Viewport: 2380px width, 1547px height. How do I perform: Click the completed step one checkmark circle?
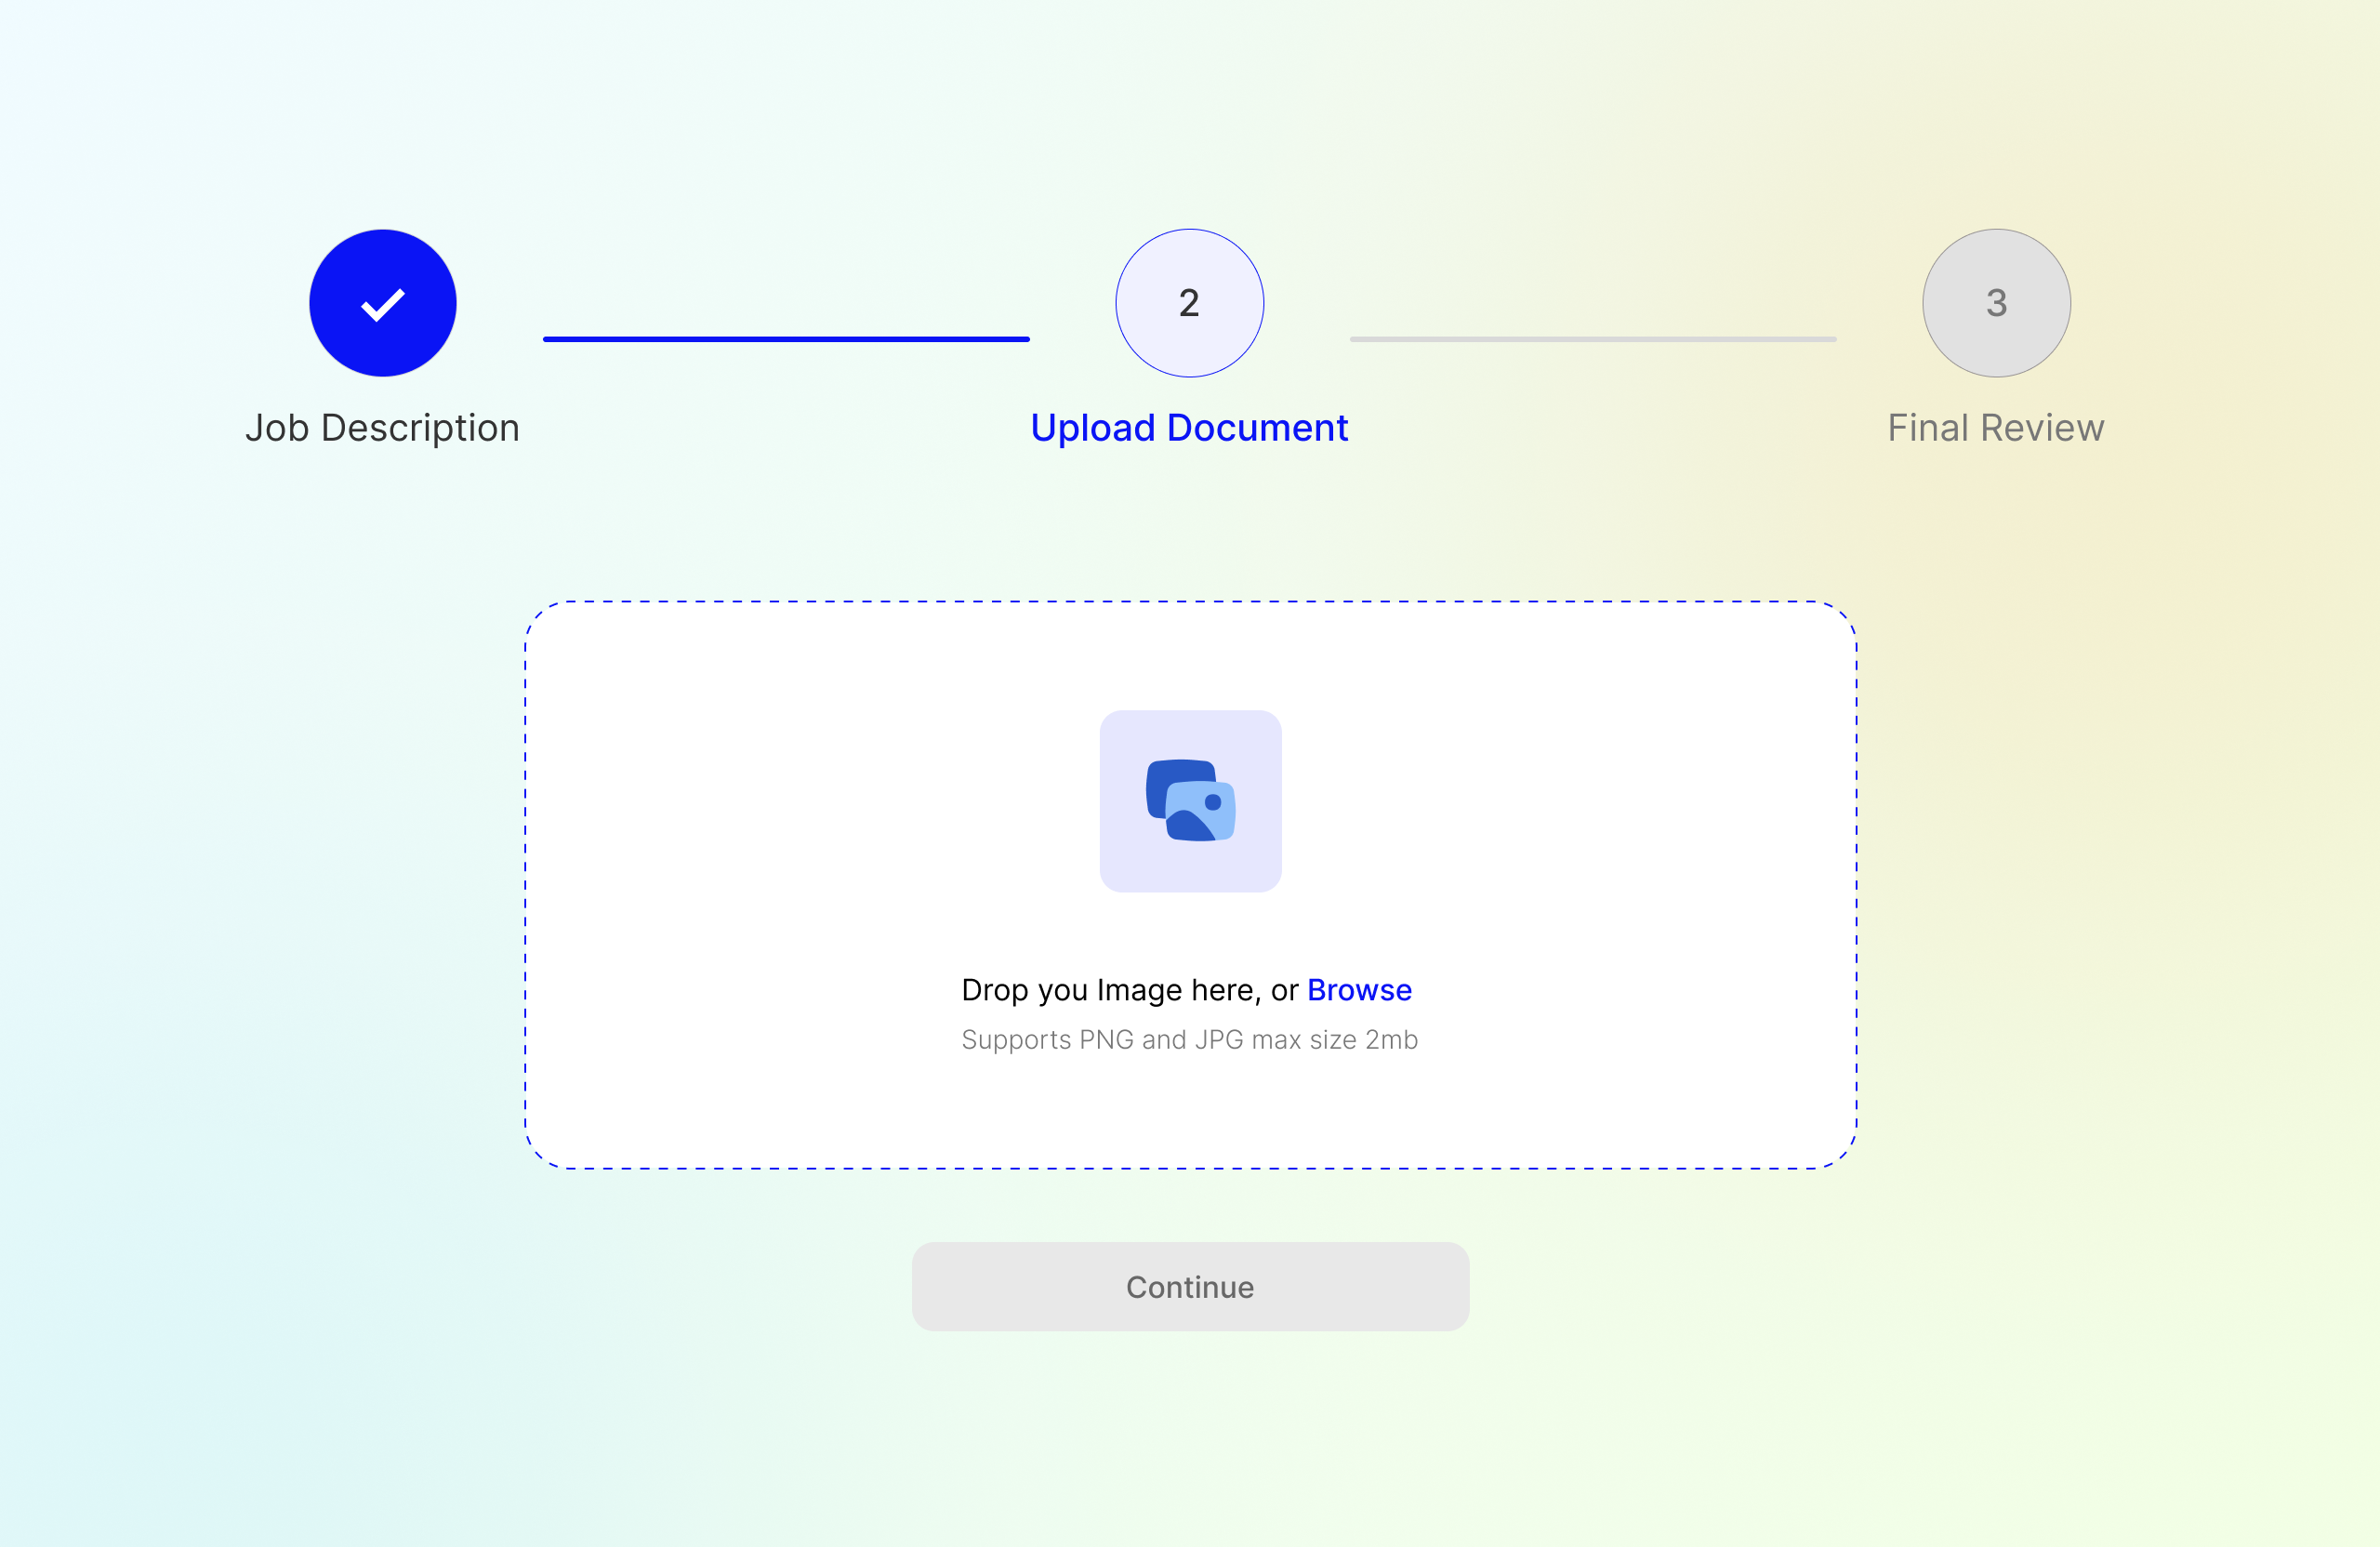point(383,303)
